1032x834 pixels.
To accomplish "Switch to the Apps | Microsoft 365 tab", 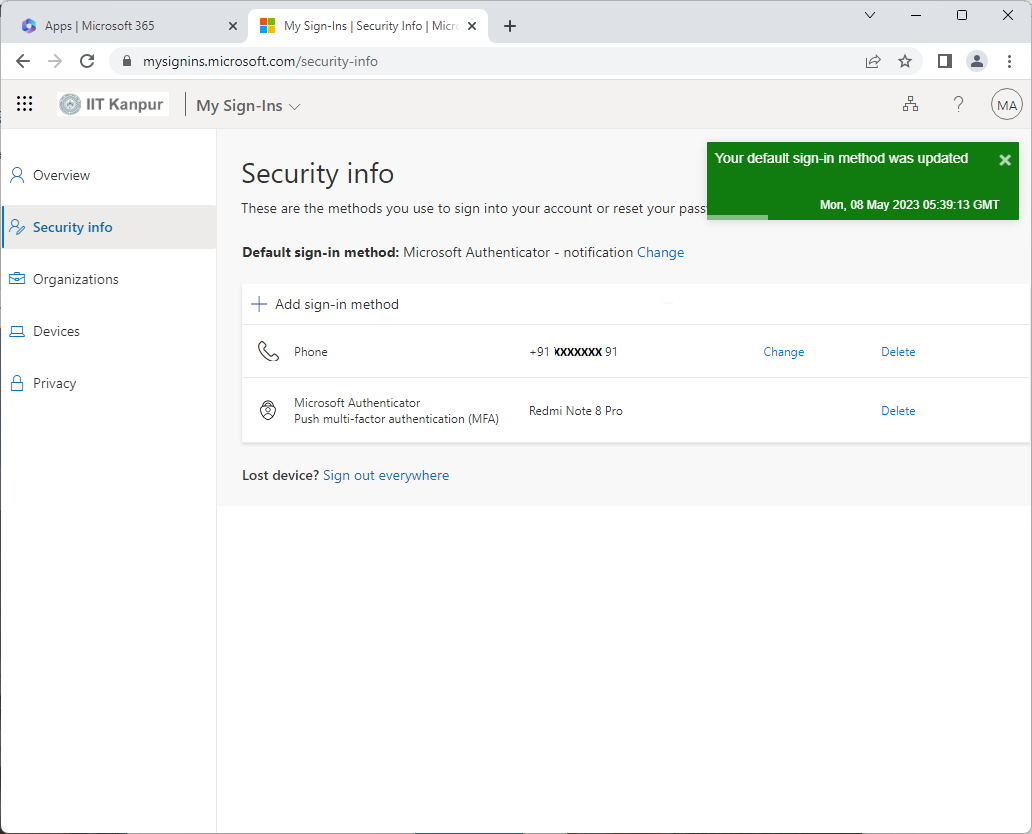I will pos(100,26).
